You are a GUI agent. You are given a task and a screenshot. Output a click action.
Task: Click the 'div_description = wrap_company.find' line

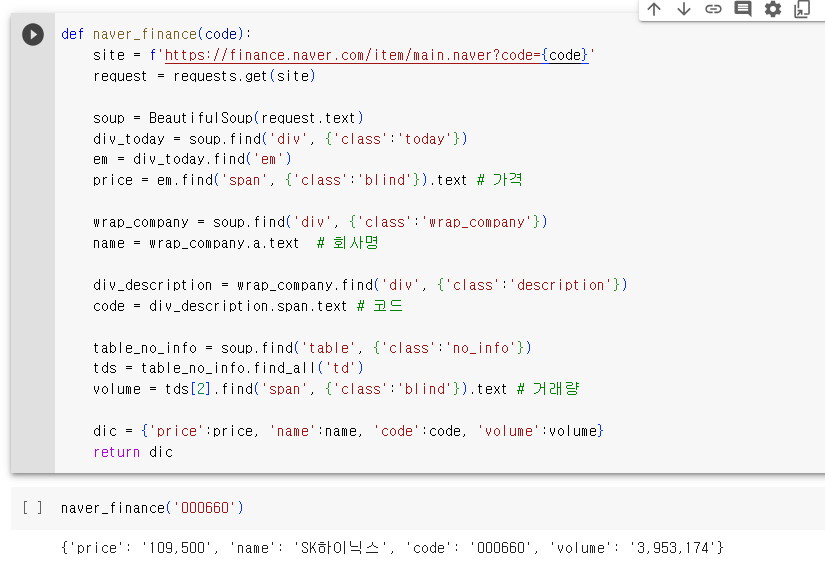pos(360,285)
